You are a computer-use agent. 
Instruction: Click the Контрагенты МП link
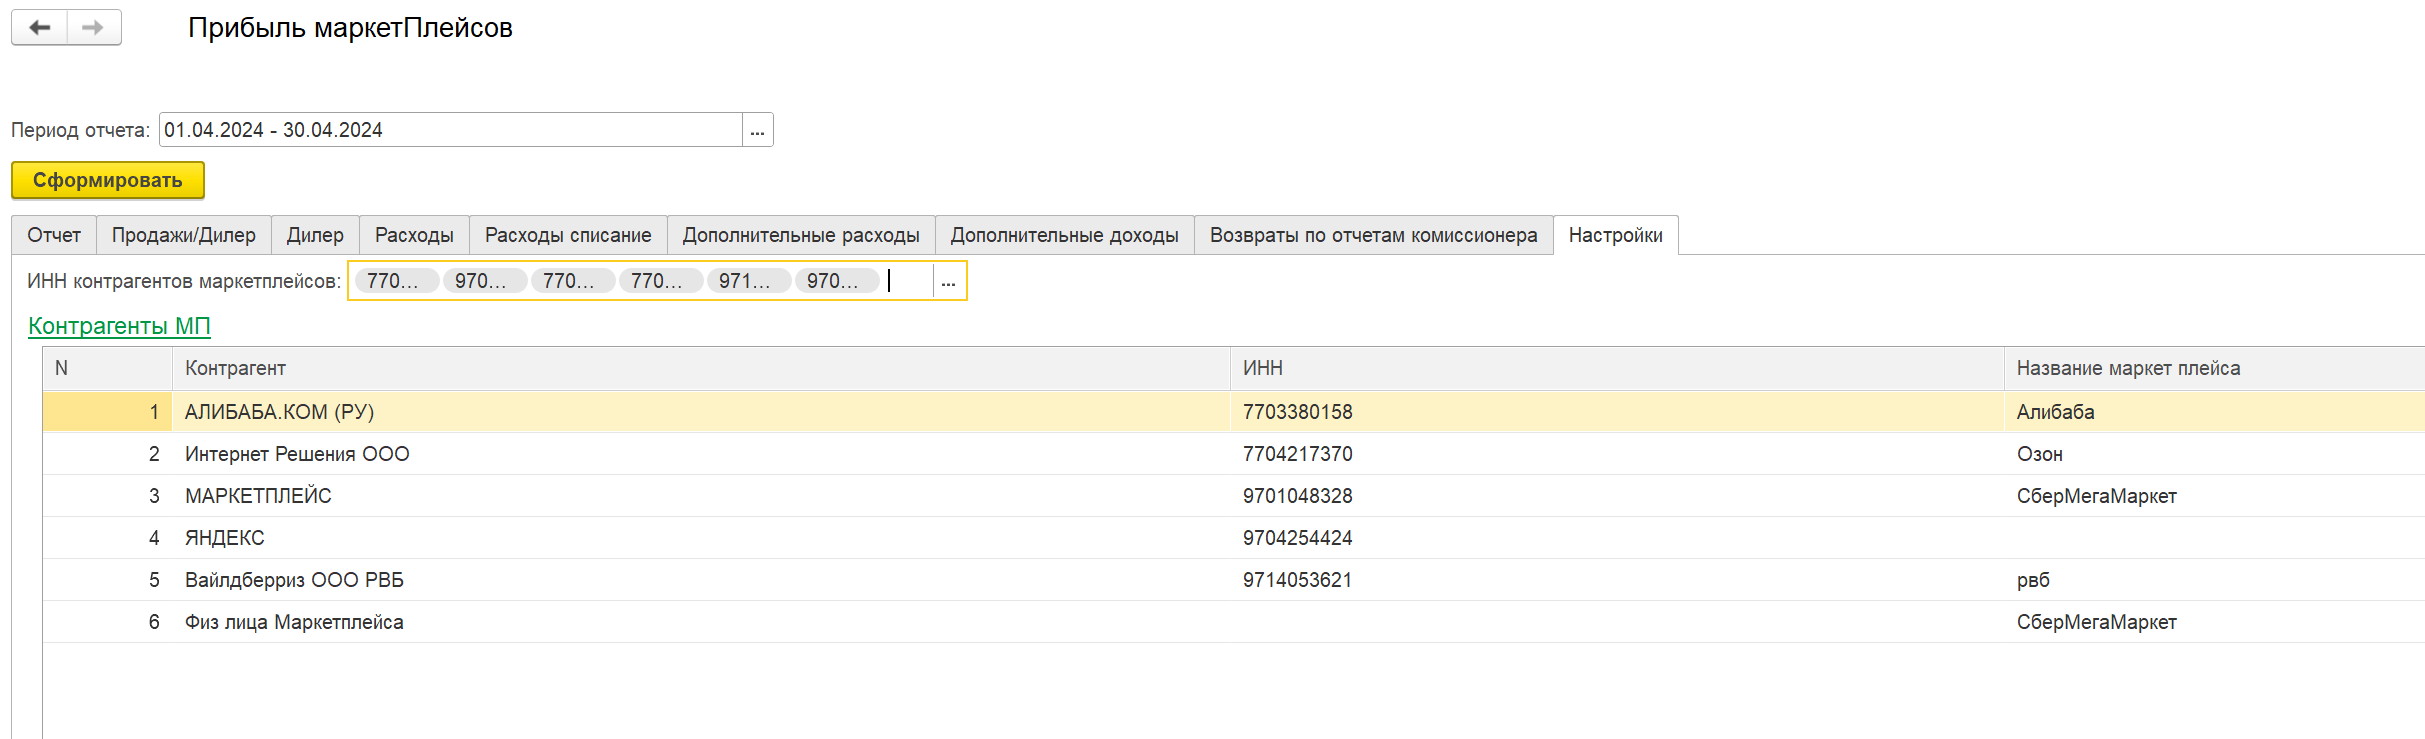119,326
